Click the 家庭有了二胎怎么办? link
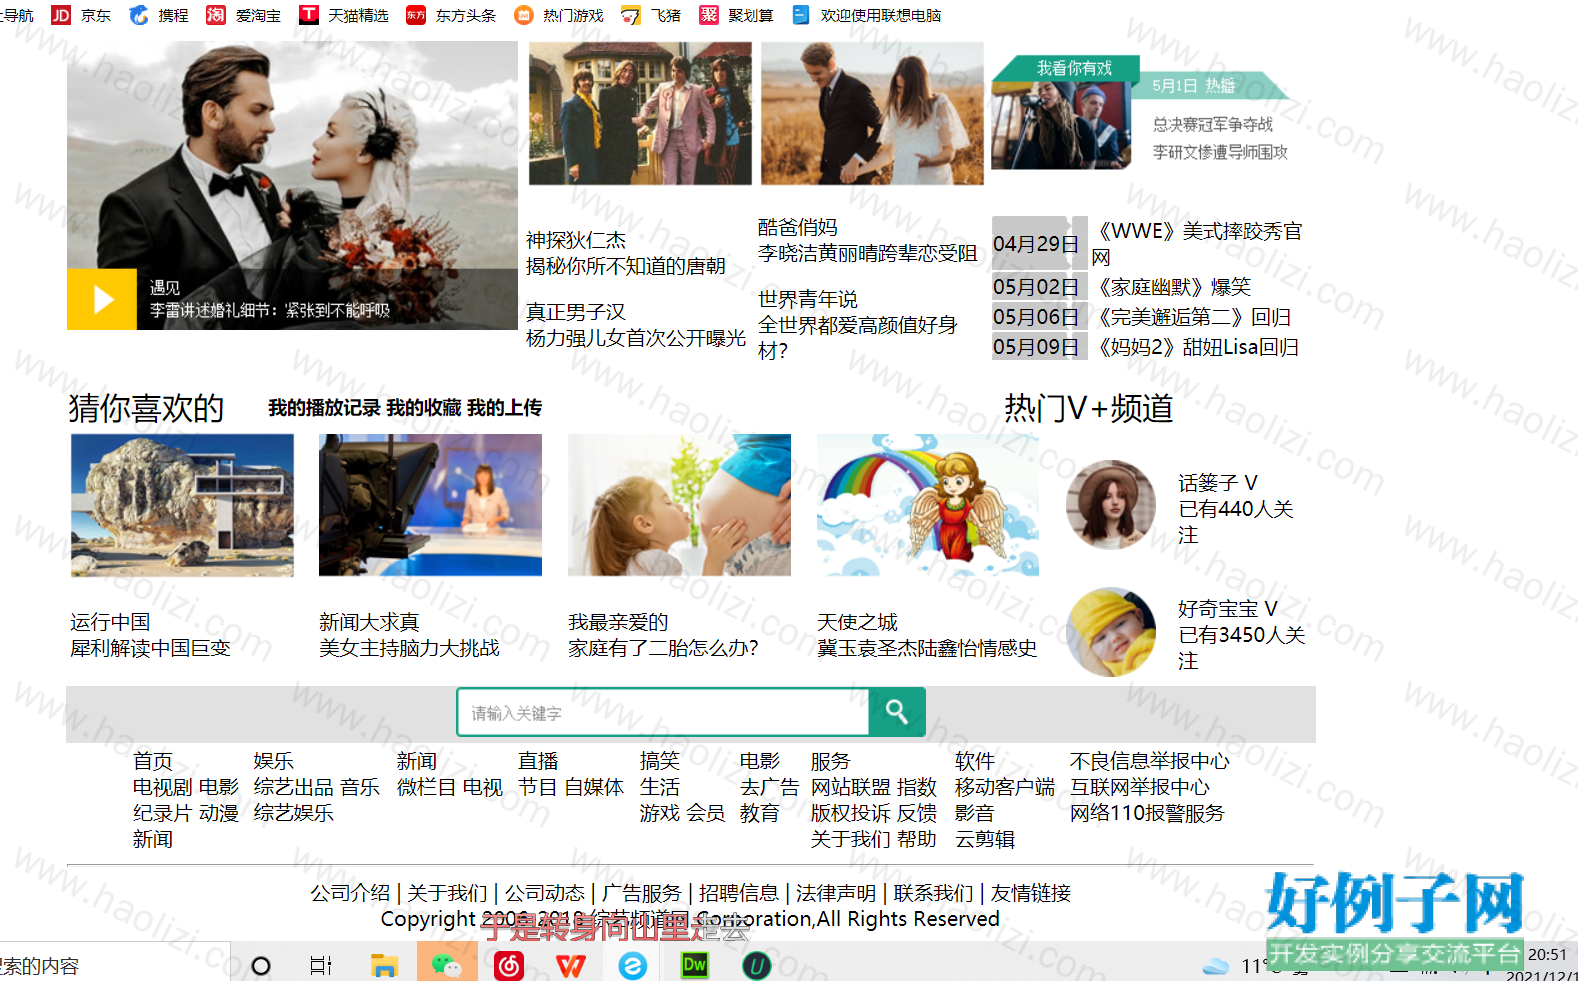The image size is (1578, 981). tap(663, 648)
